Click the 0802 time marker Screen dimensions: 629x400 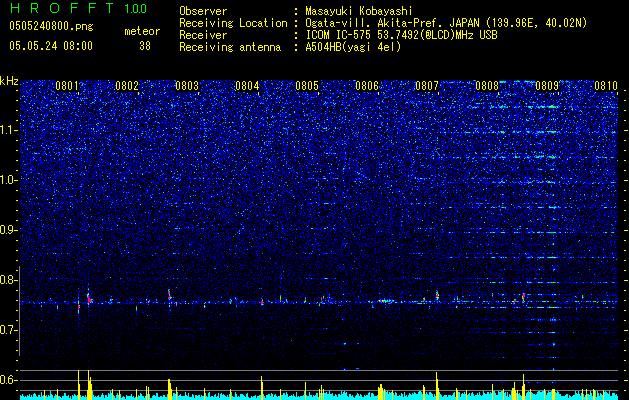point(127,85)
